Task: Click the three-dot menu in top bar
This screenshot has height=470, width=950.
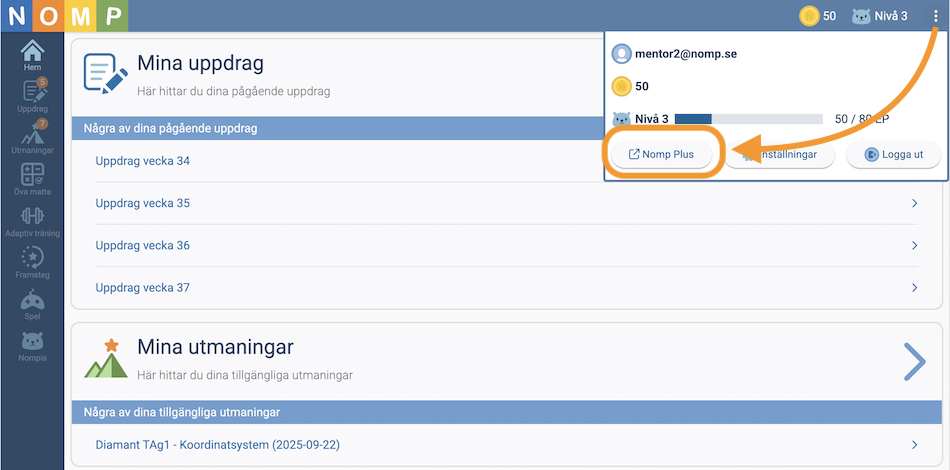Action: [934, 16]
